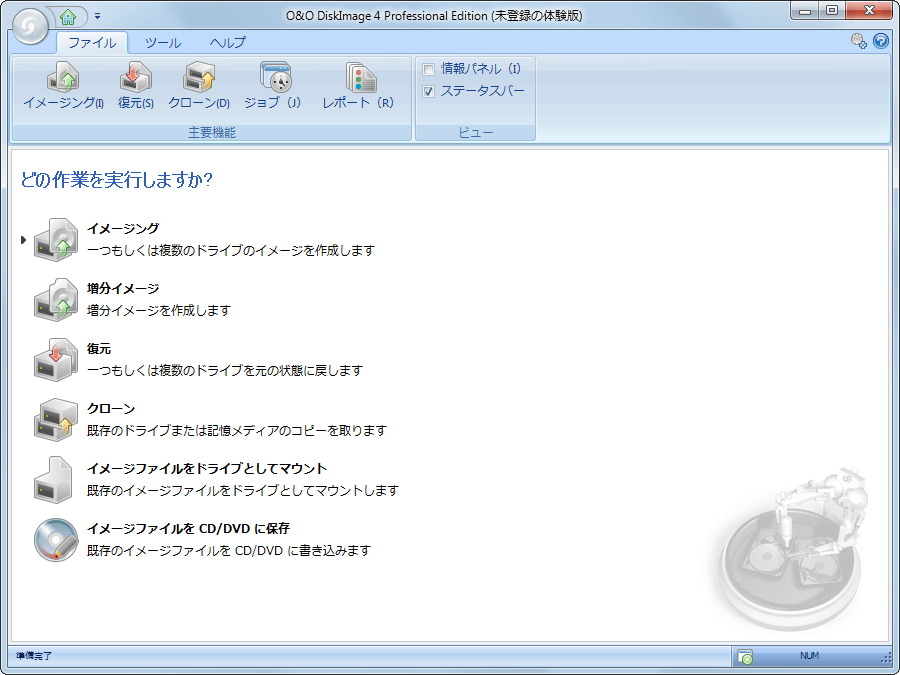Select イメージファイルを CD/DVD に保存 title
The width and height of the screenshot is (900, 675).
(188, 529)
